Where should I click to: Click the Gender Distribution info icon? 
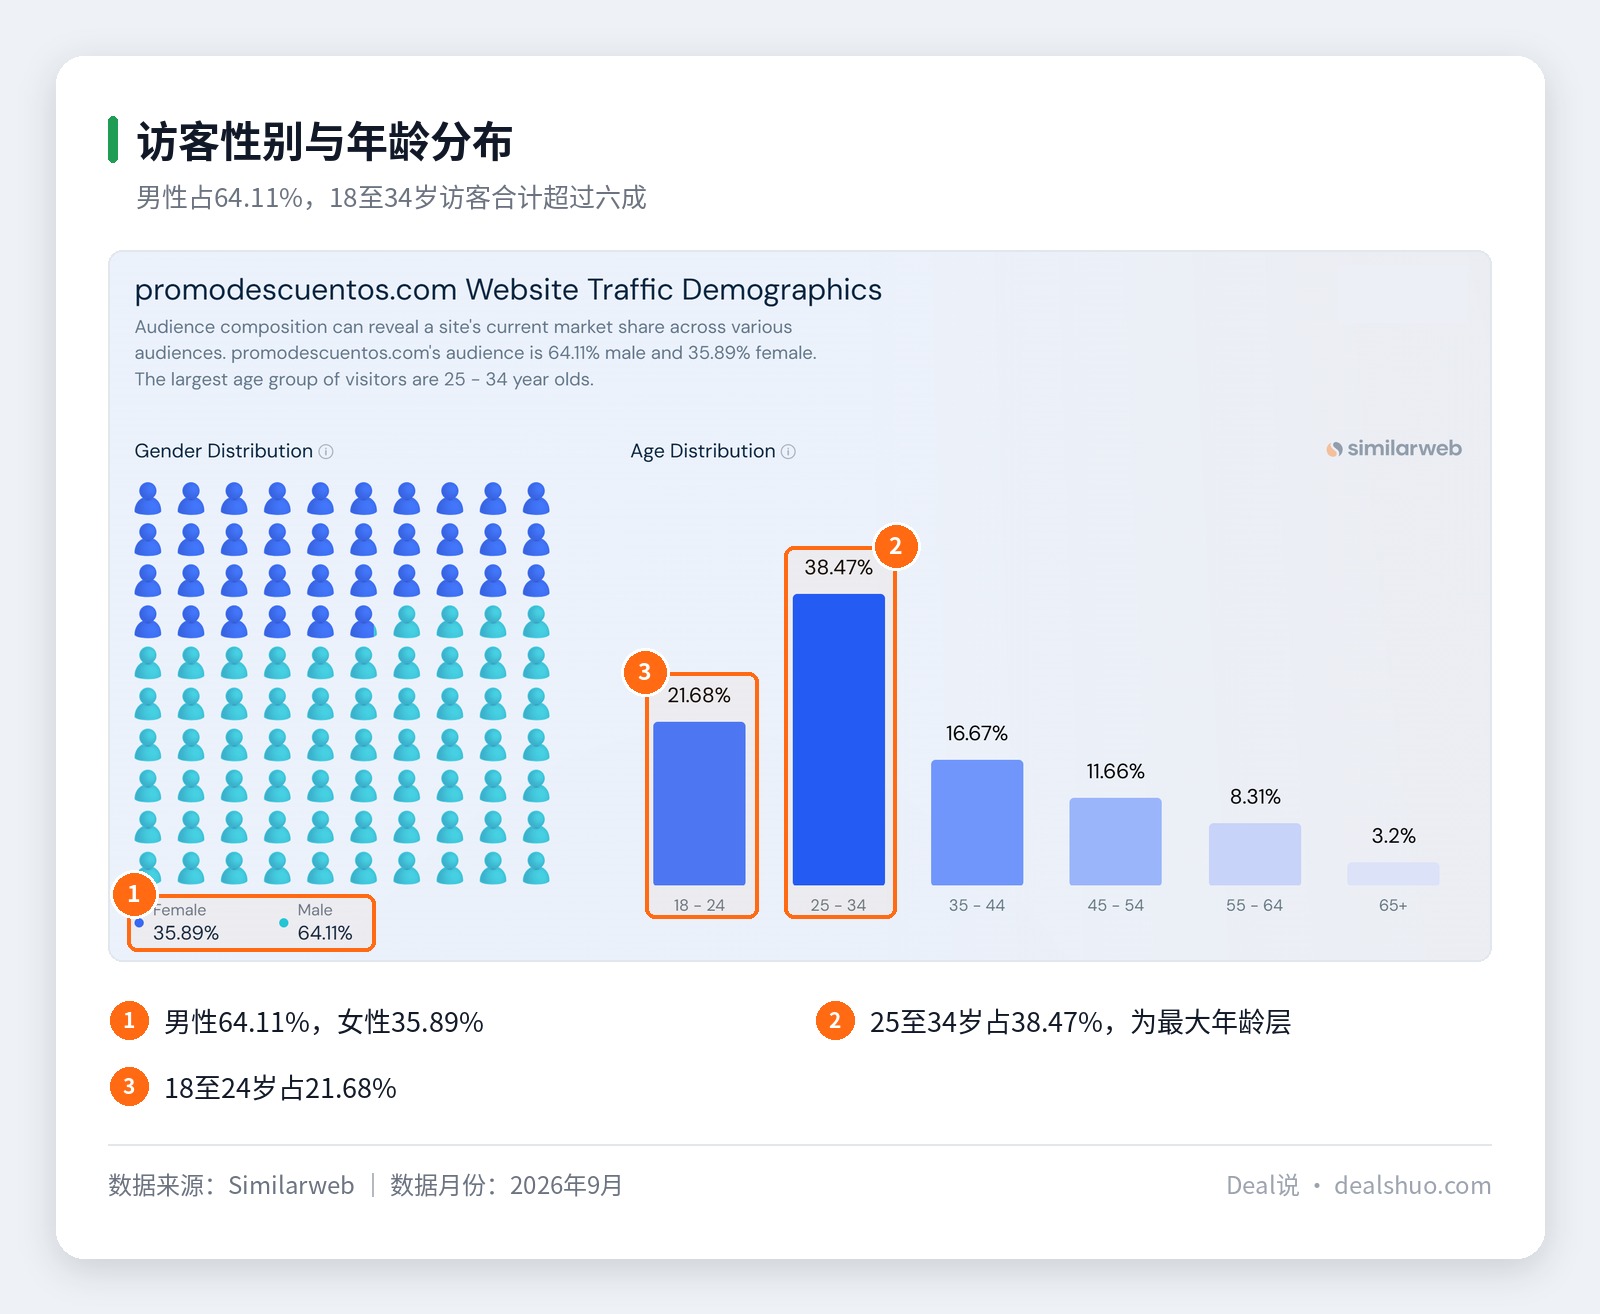[x=326, y=452]
